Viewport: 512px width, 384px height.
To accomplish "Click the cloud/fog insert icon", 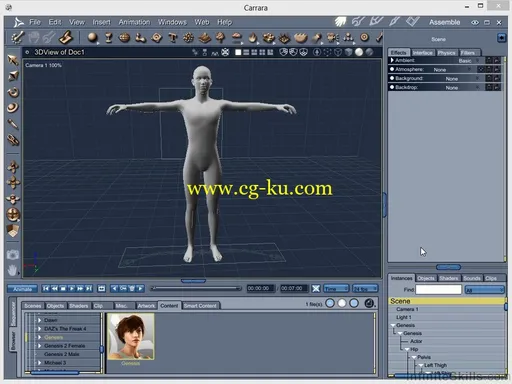I will 237,37.
